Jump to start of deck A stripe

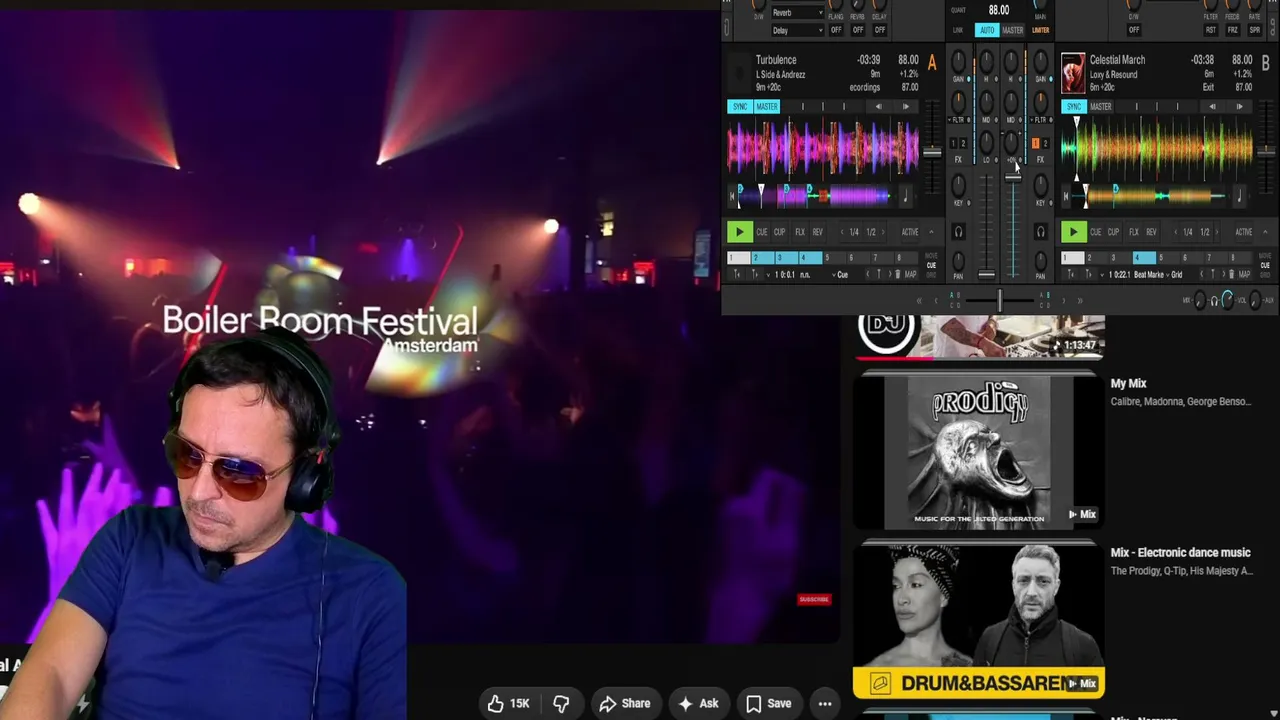point(732,196)
